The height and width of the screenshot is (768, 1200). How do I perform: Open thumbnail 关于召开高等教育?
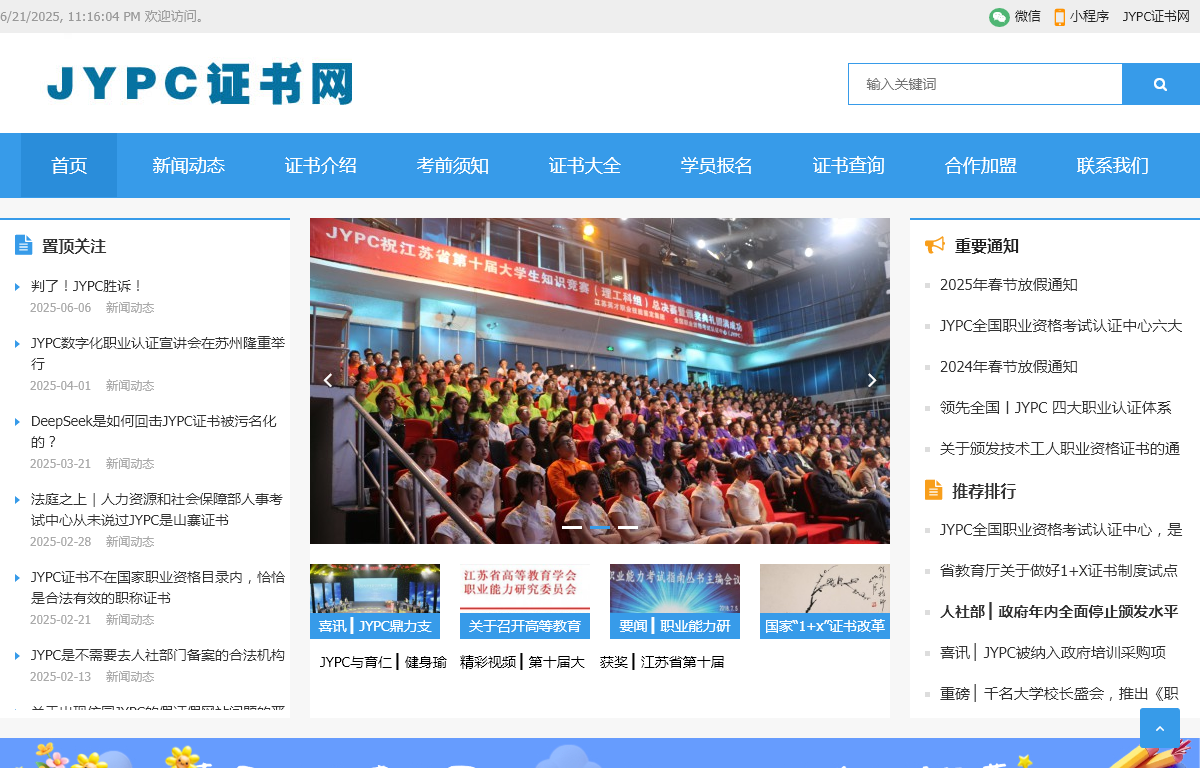[x=525, y=601]
